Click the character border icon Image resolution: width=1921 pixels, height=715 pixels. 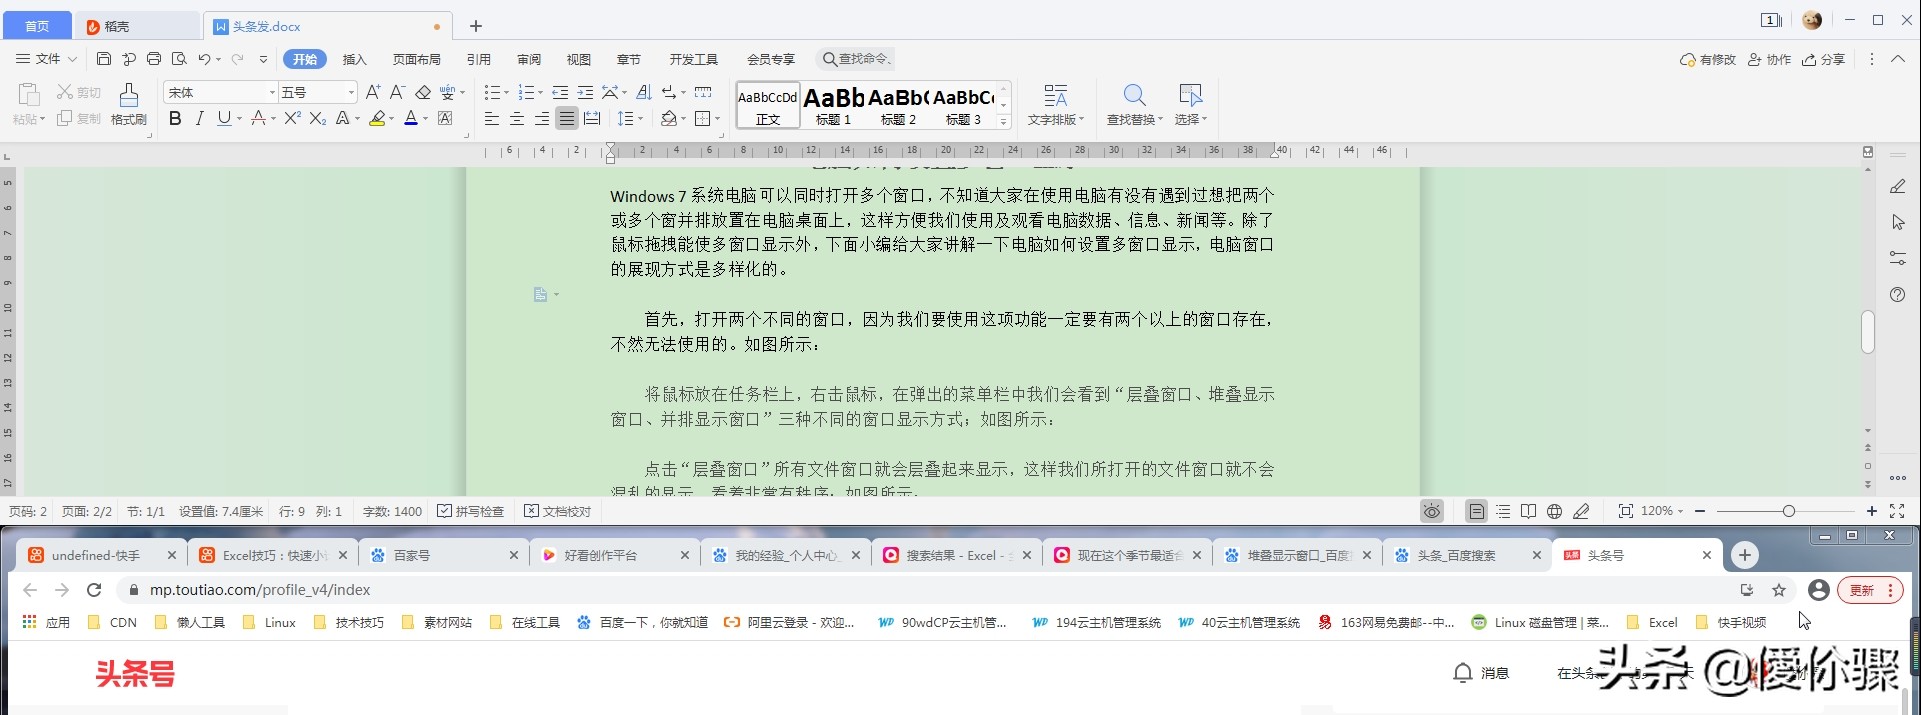tap(445, 119)
